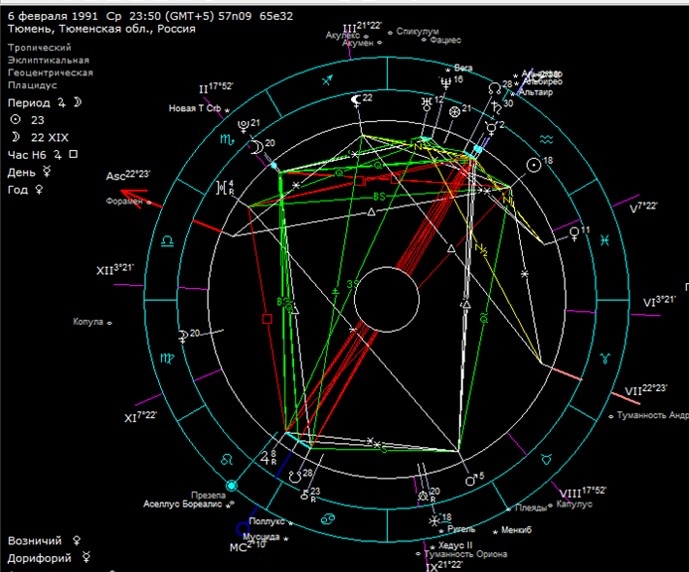Select the Uranus glyph marked 12
This screenshot has height=572, width=689.
tap(426, 104)
